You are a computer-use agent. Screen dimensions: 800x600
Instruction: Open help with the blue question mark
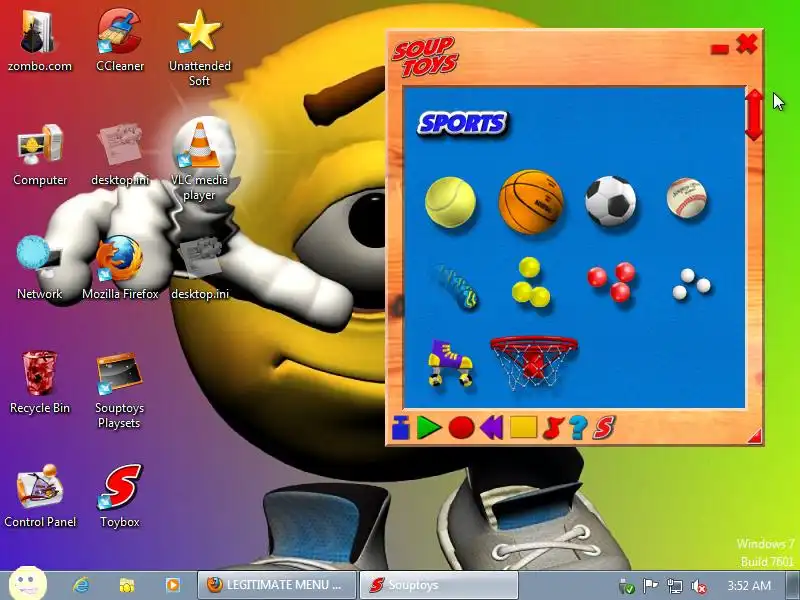(x=578, y=428)
